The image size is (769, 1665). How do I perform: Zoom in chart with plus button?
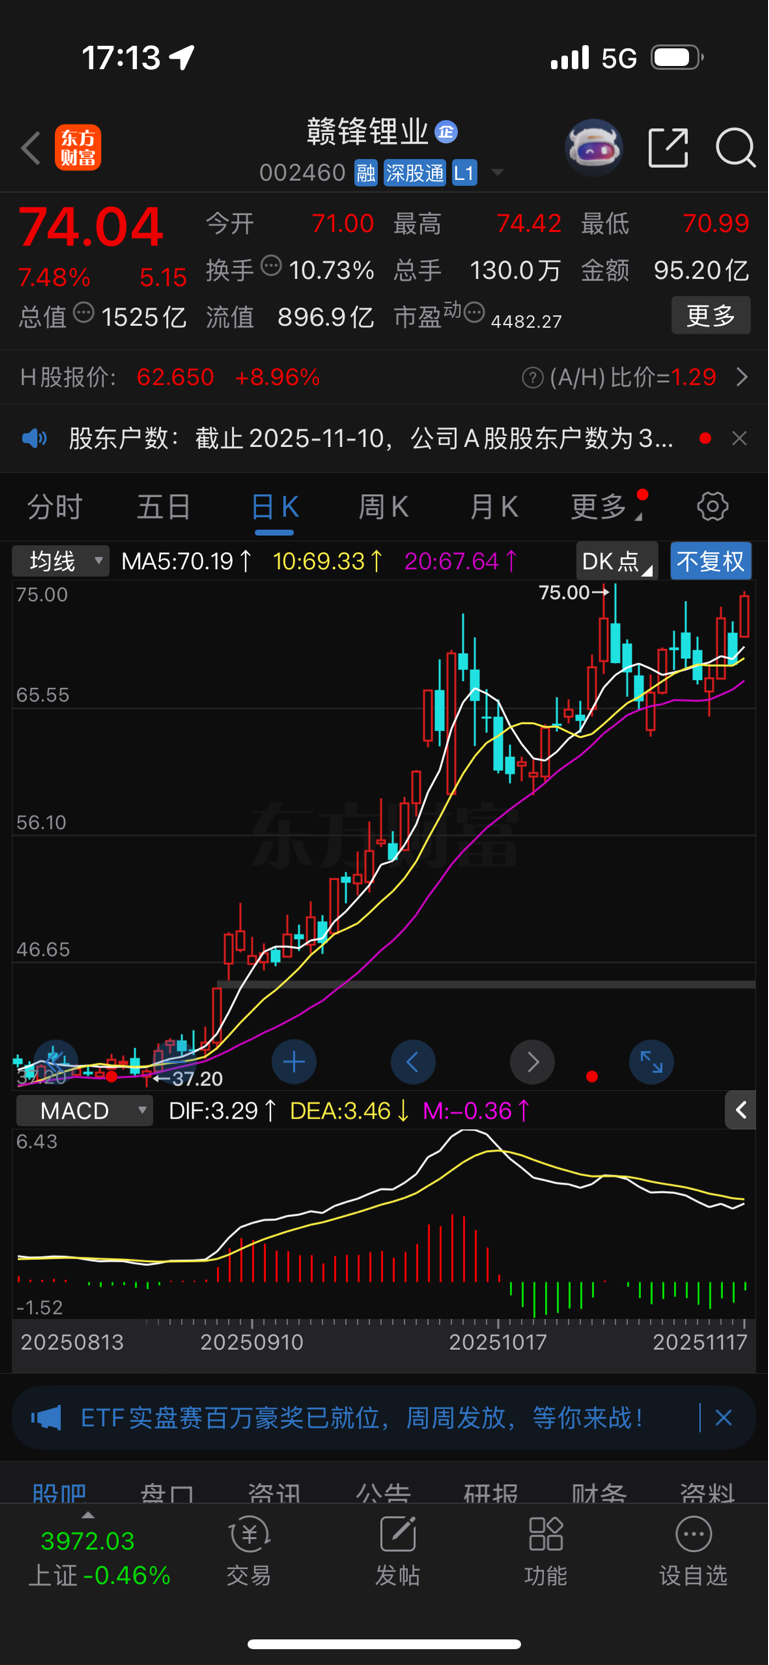tap(294, 1062)
